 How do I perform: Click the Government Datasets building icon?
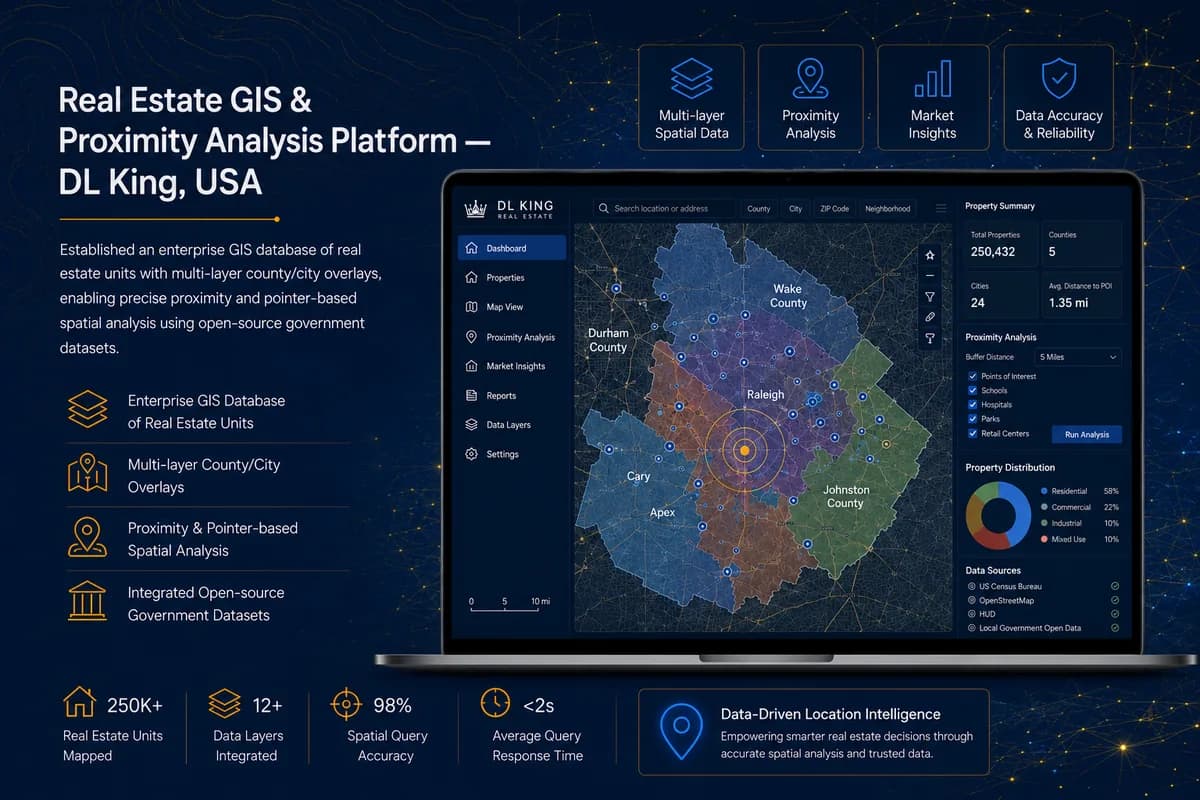(x=87, y=601)
